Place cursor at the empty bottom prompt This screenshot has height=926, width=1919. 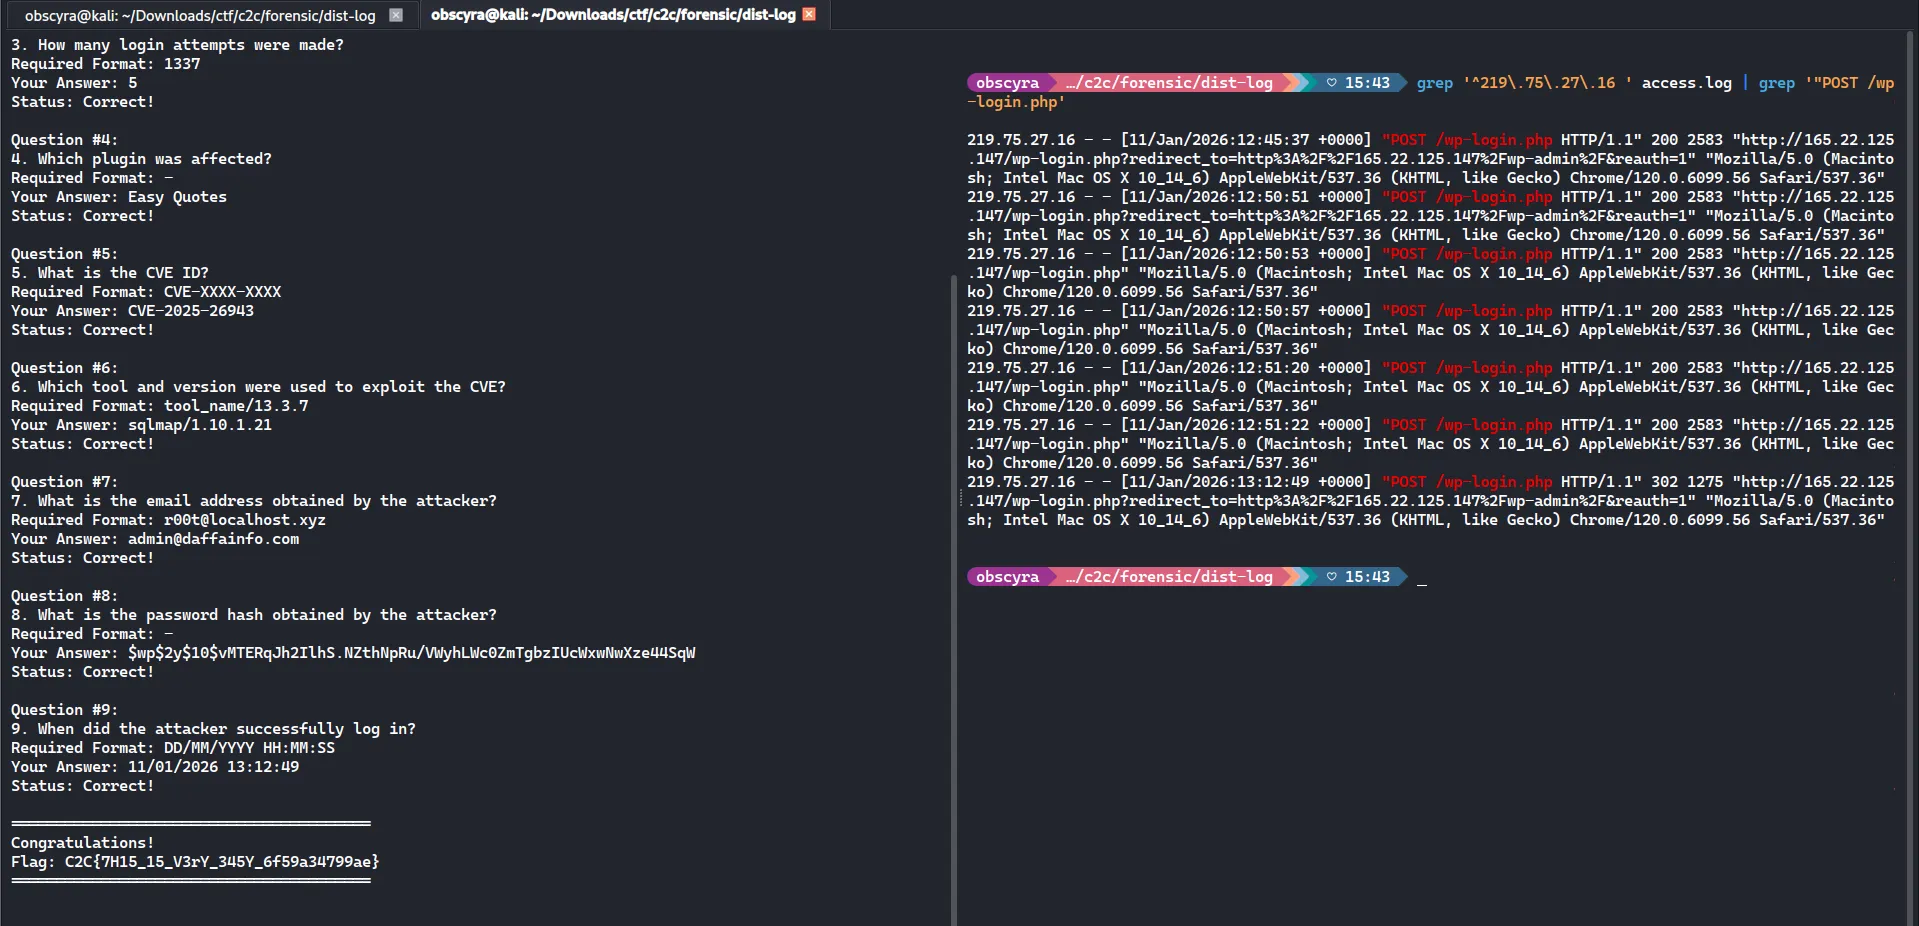click(x=1421, y=578)
